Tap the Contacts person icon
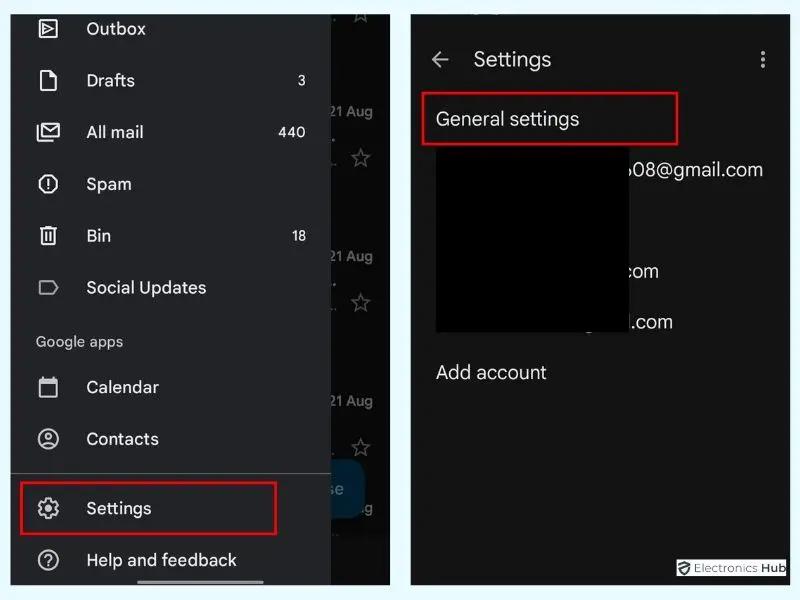 (x=48, y=439)
